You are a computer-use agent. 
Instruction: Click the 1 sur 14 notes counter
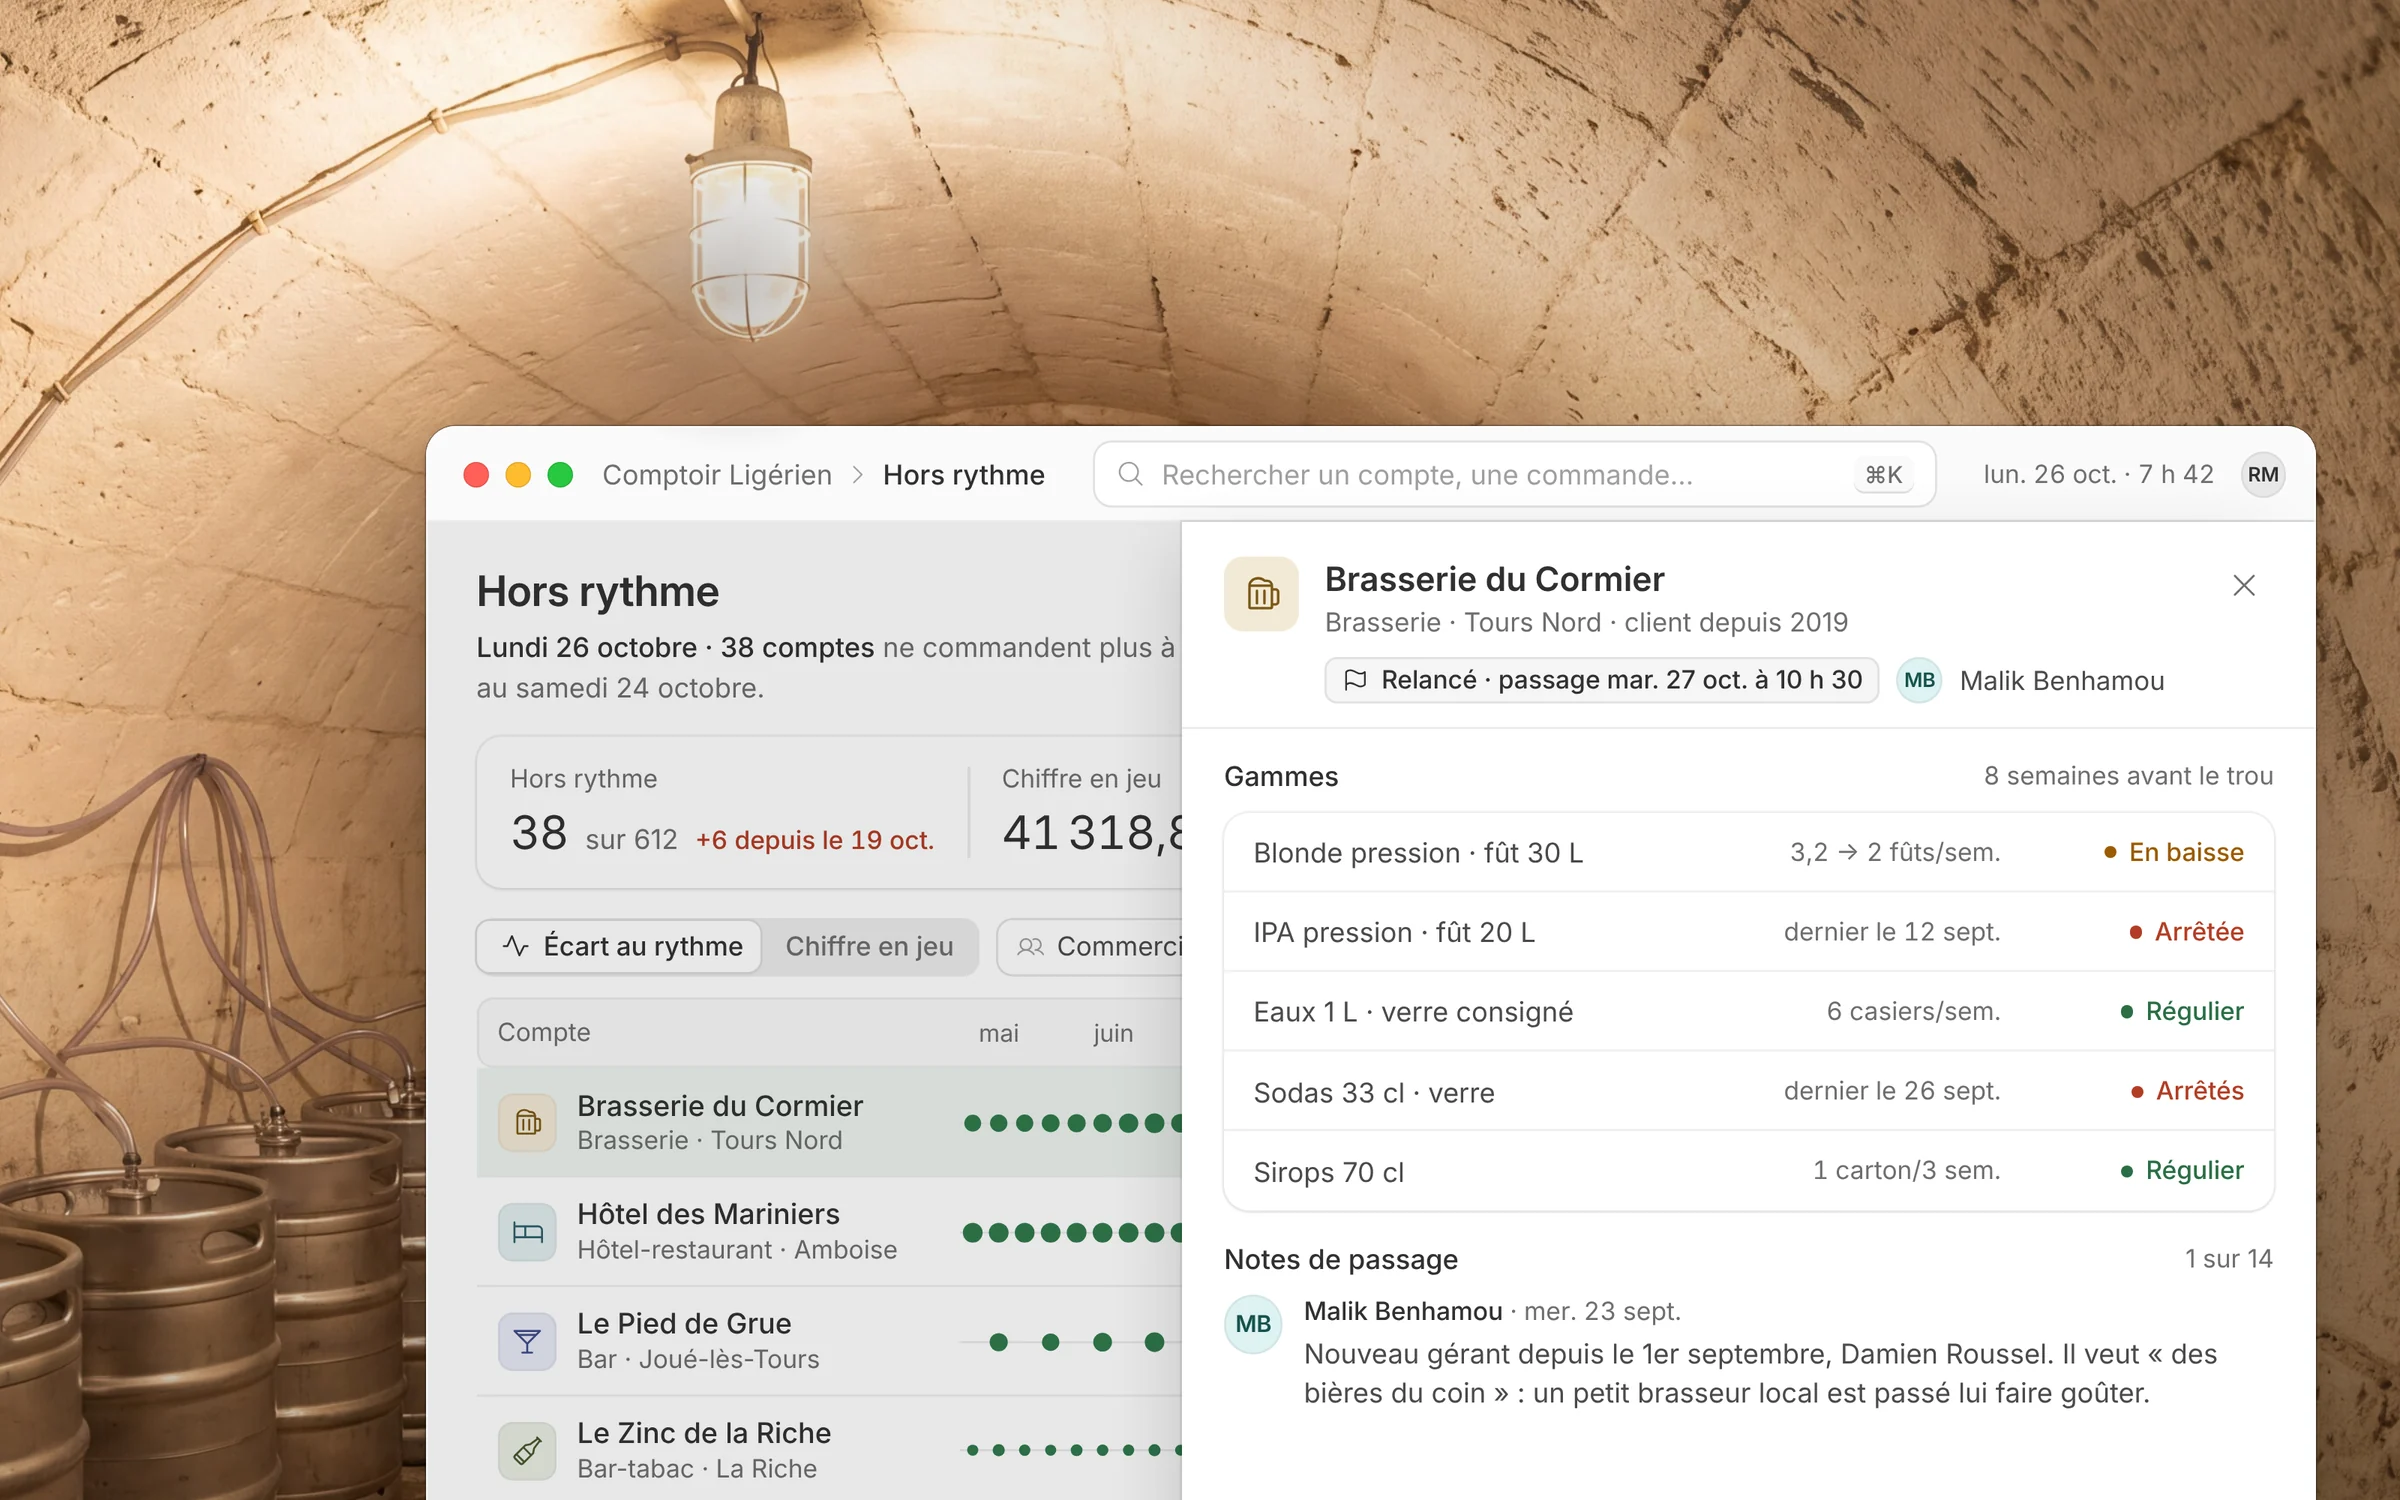point(2229,1258)
